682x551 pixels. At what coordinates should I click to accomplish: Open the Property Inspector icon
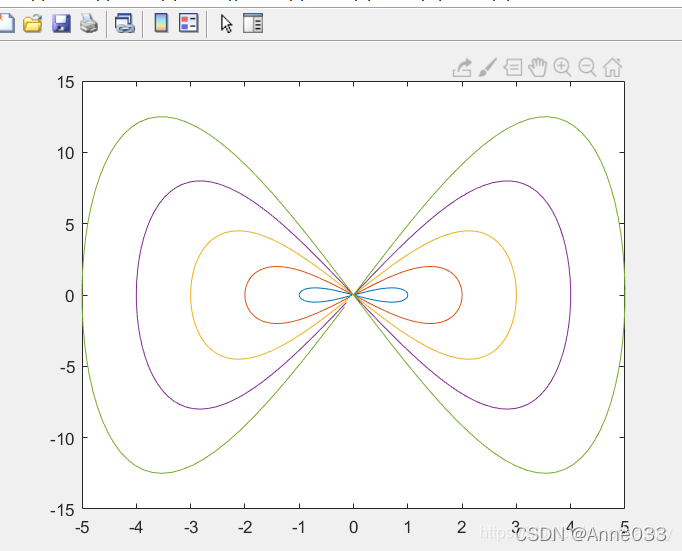253,23
